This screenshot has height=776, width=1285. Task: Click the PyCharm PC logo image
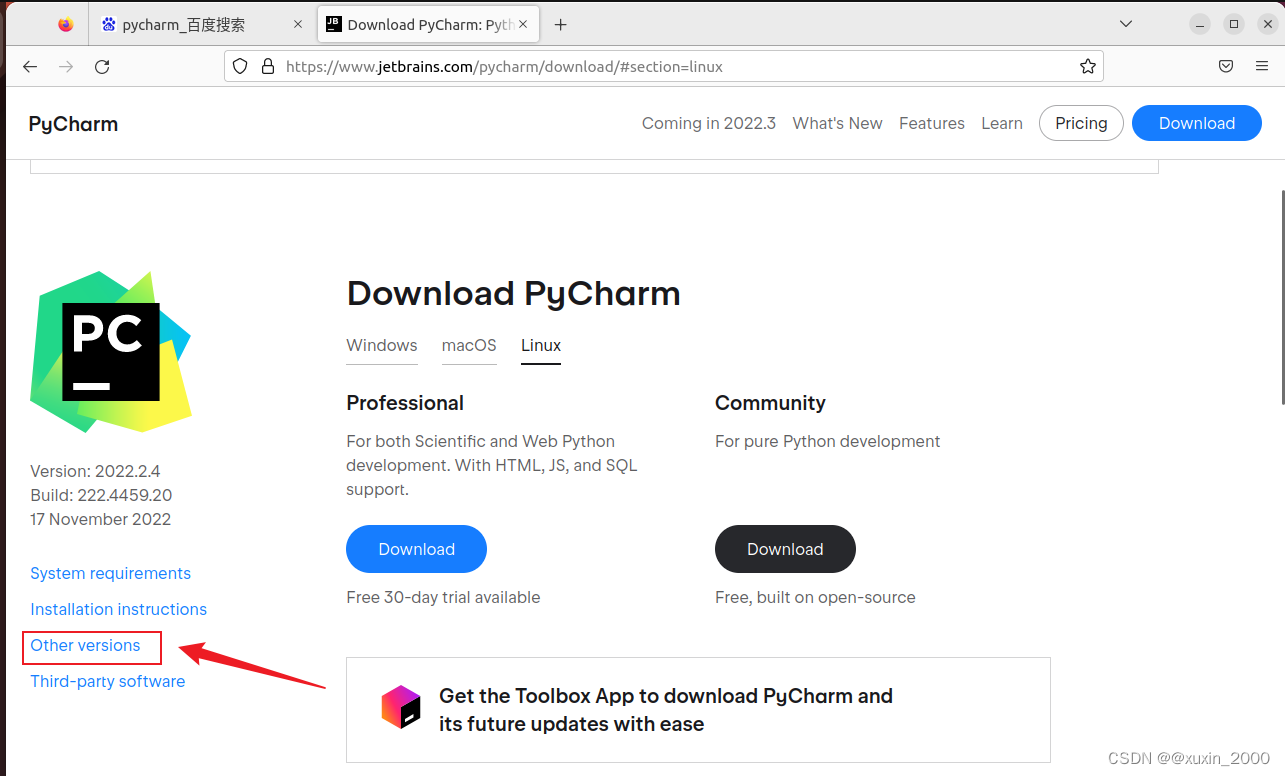[111, 351]
